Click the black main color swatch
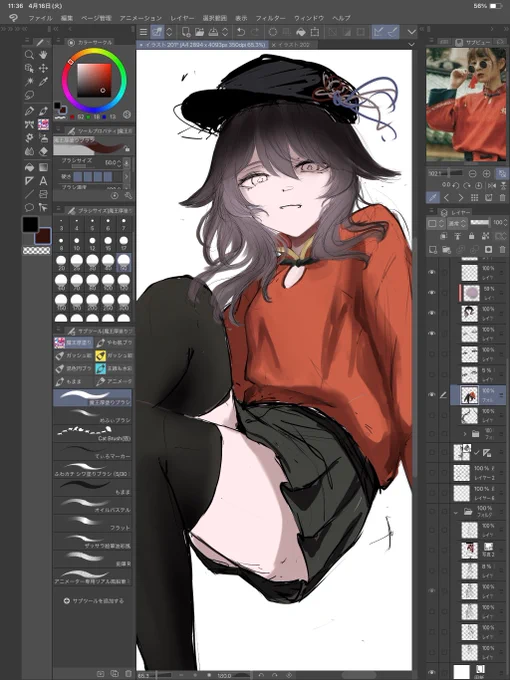Screen dimensions: 510x680 click(30, 224)
